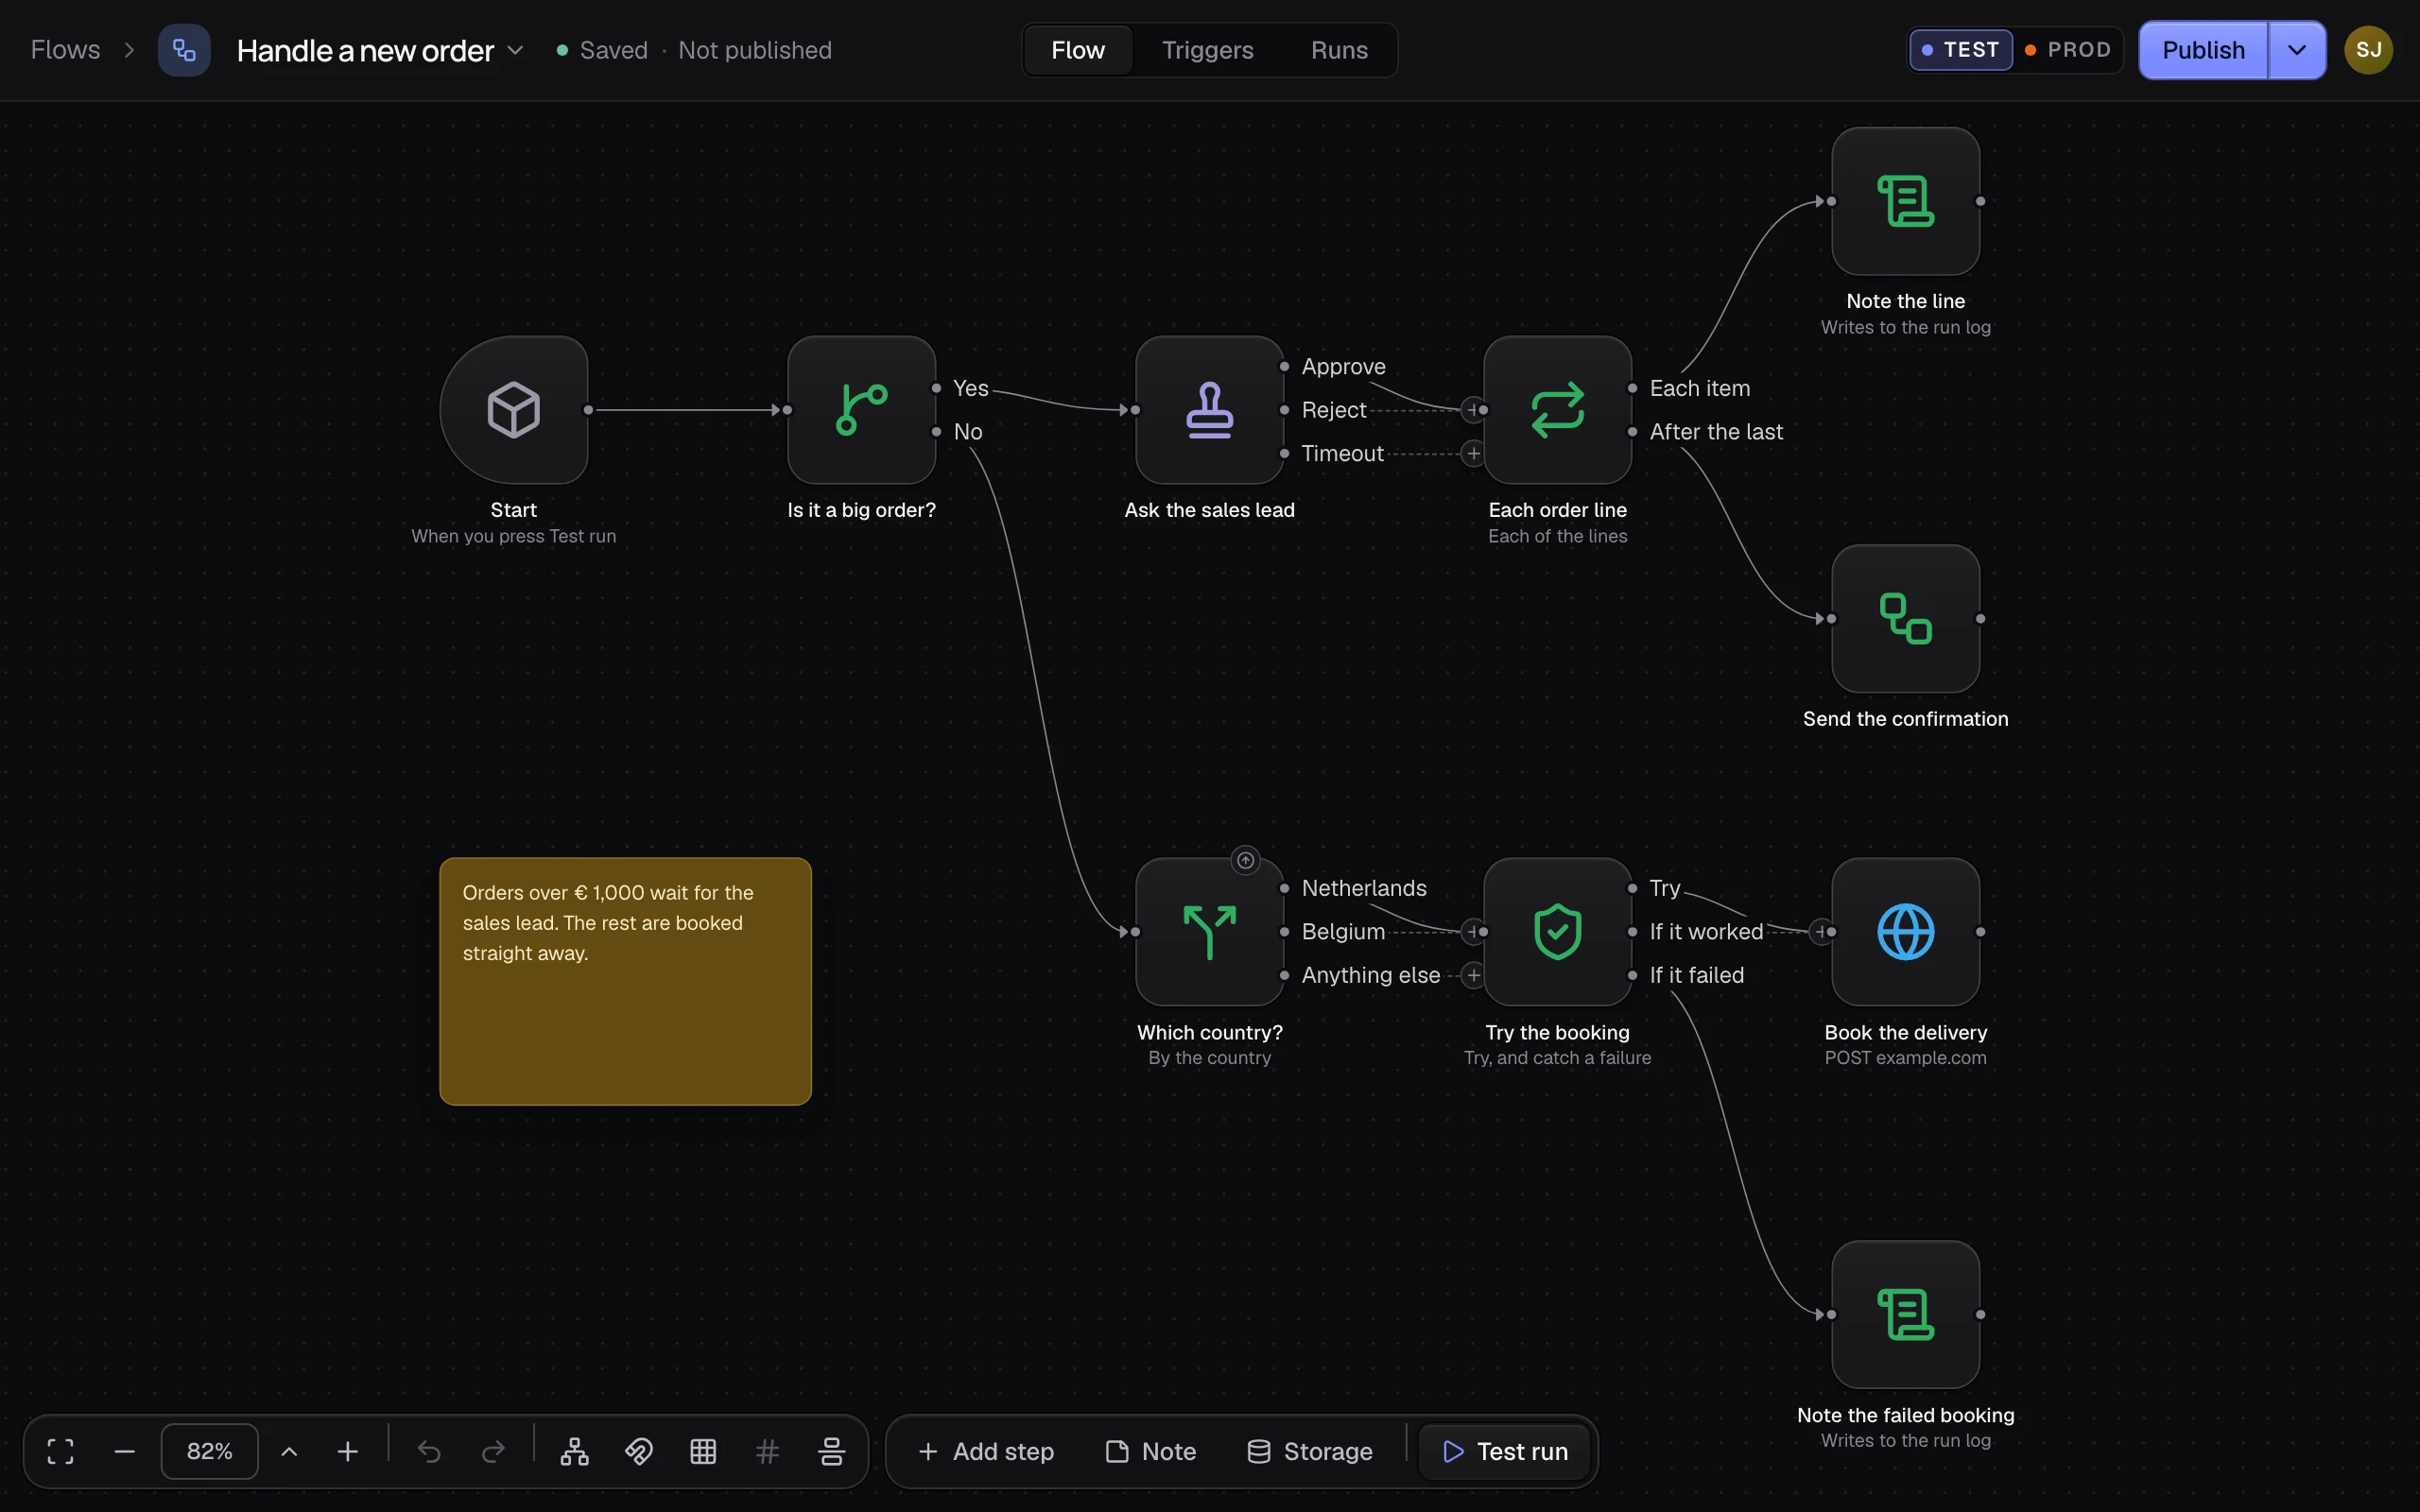Click the align-center distribute icon
Viewport: 2420px width, 1512px height.
831,1451
